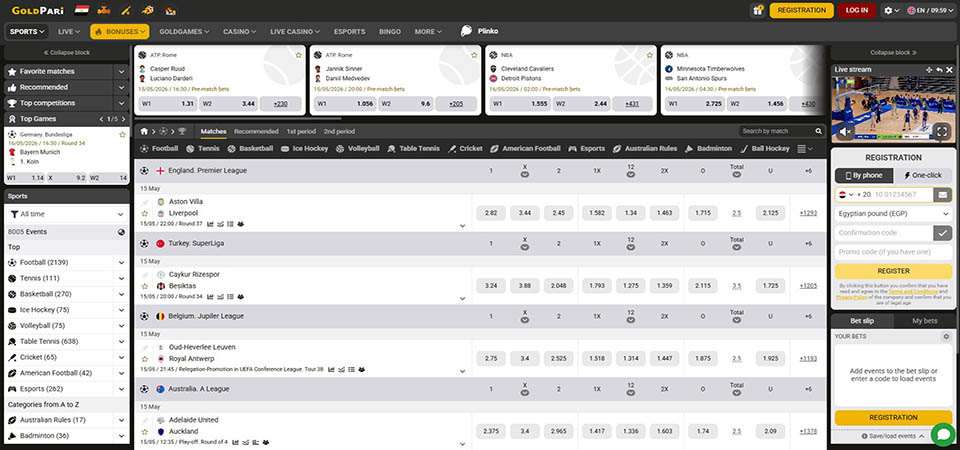Click the Egypt flag icon in header

tap(82, 10)
